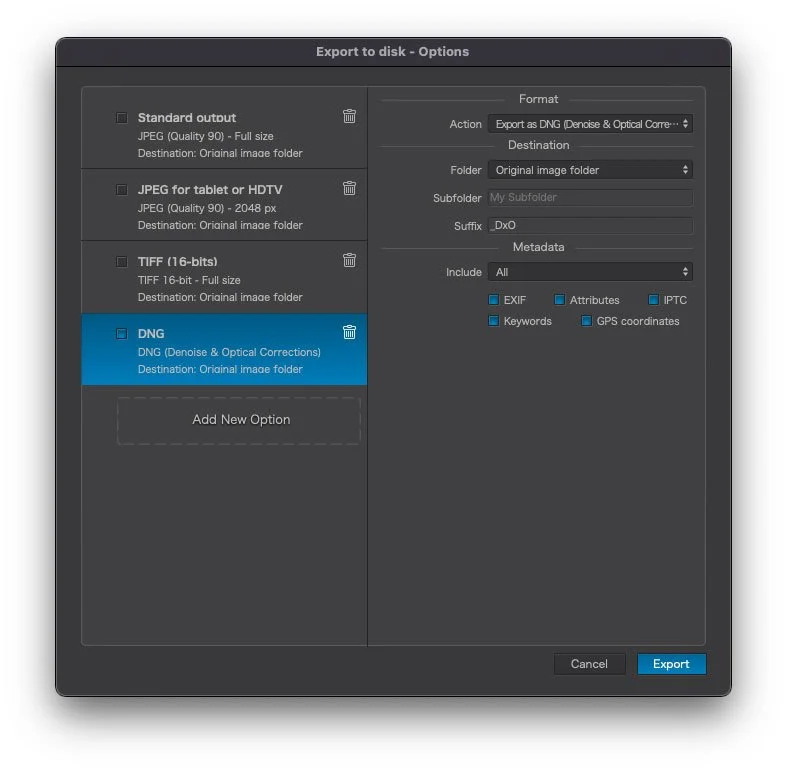The image size is (787, 770).
Task: Enable the JPEG for tablet or HDTV checkbox
Action: [121, 189]
